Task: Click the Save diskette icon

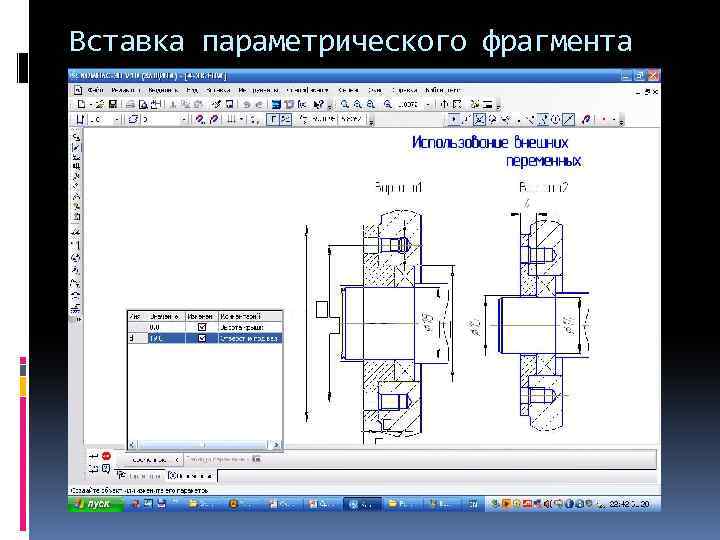Action: coord(112,104)
